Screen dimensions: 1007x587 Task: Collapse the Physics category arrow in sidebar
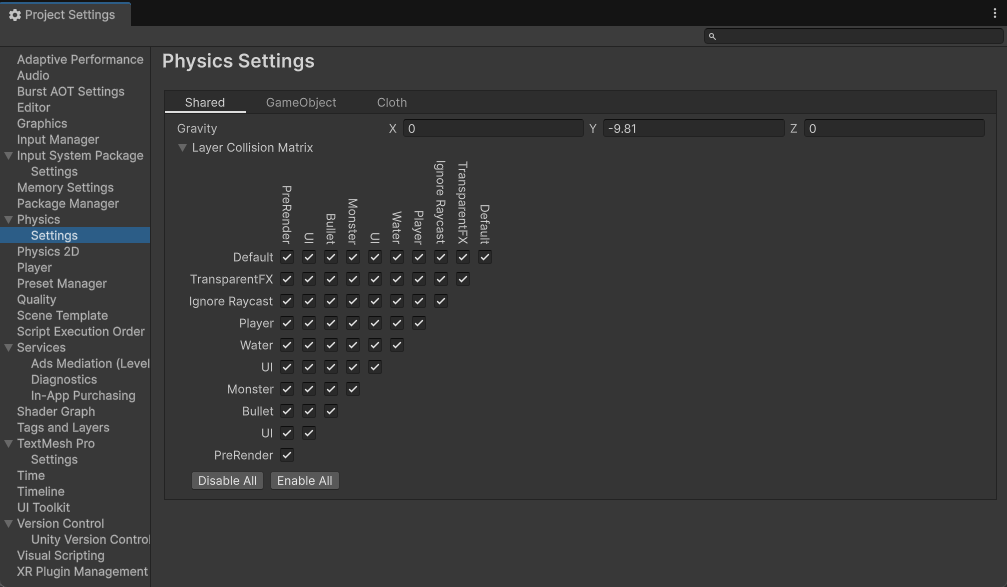(x=9, y=220)
